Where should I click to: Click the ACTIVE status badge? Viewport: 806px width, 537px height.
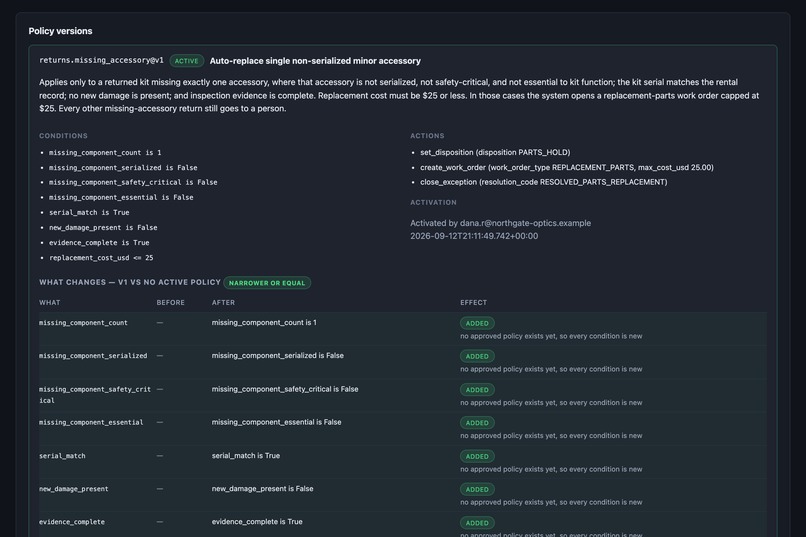187,61
